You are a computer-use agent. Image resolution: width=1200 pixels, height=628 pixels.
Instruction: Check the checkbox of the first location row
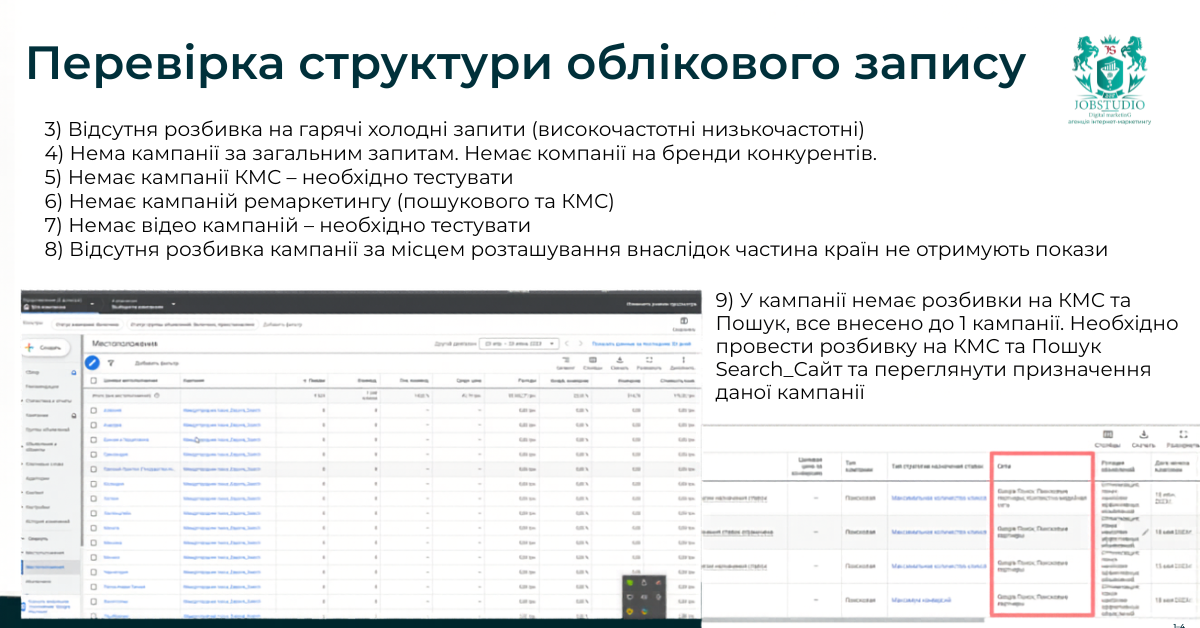point(94,412)
